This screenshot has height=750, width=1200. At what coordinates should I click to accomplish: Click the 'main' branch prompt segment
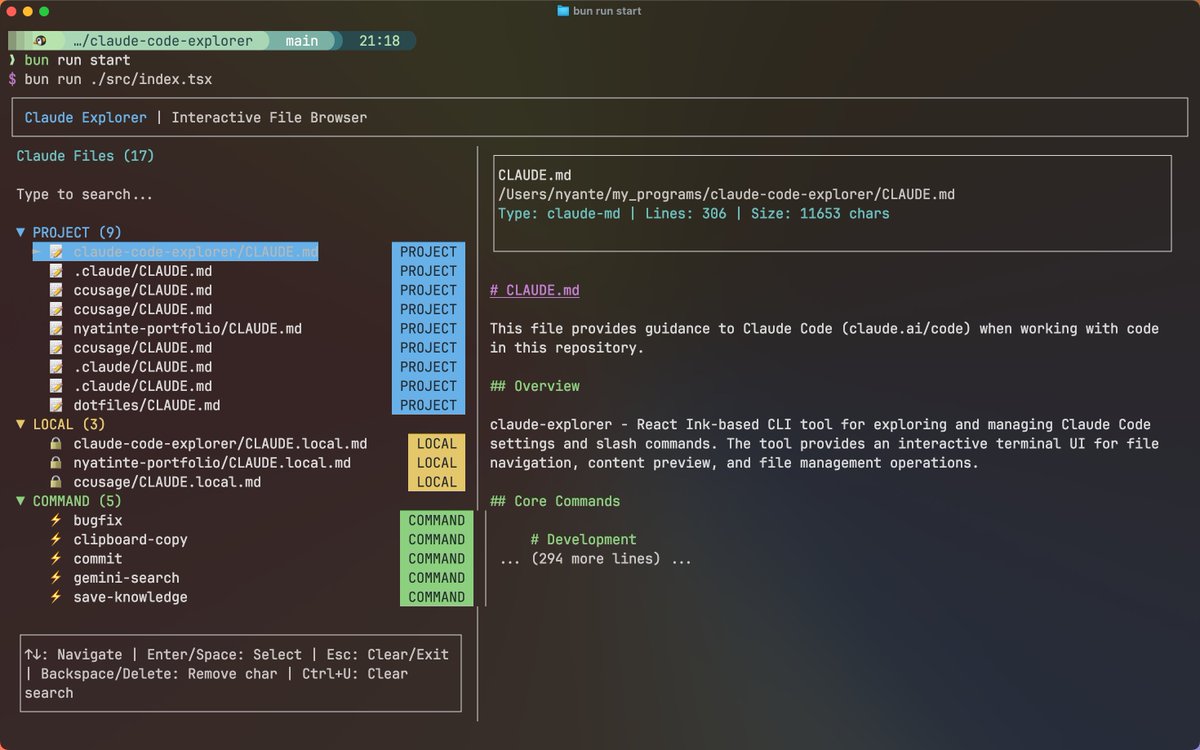(x=302, y=41)
